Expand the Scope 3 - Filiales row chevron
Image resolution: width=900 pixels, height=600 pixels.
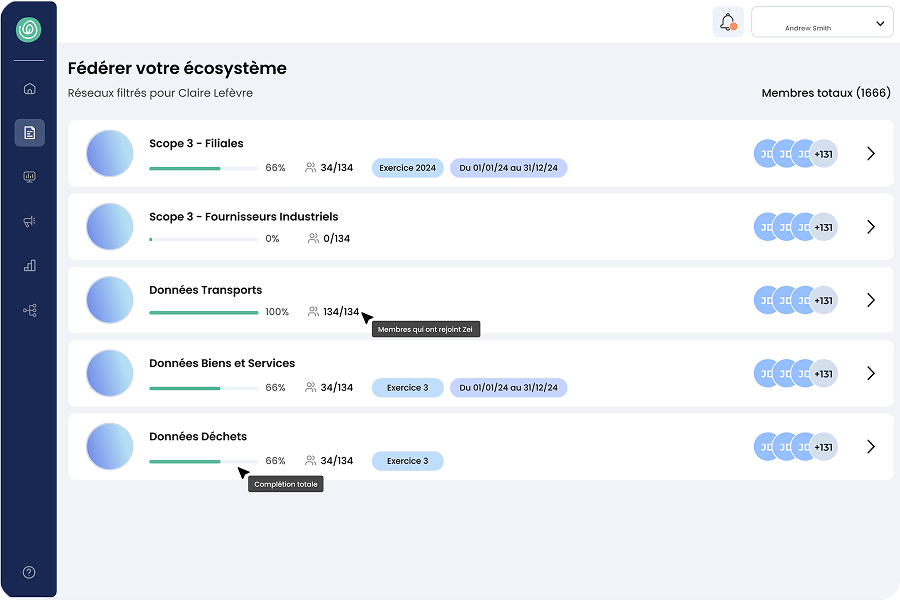point(870,153)
